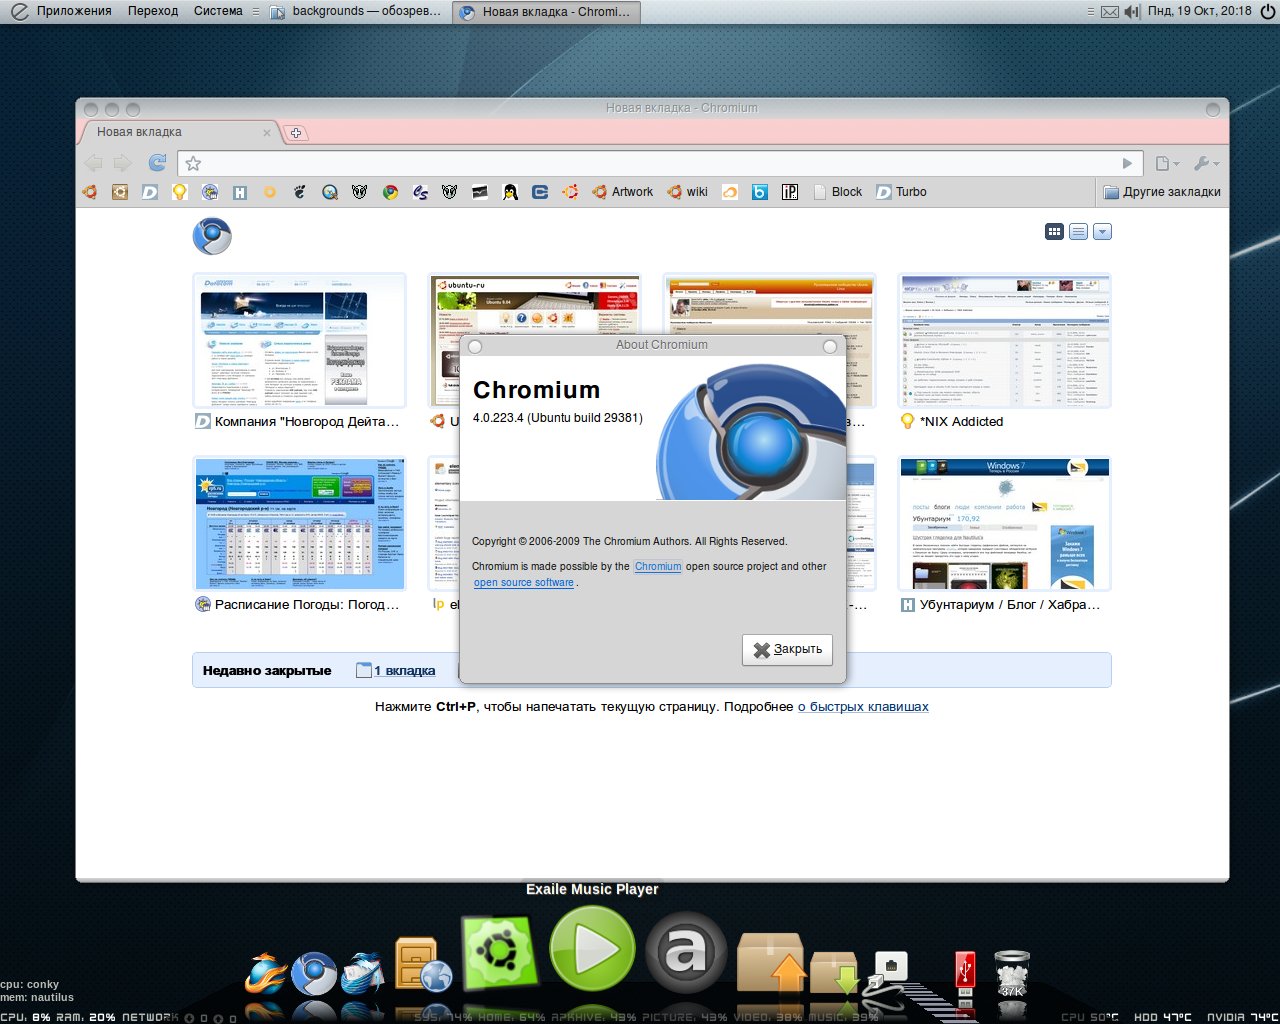Open the Block bookmark
The height and width of the screenshot is (1024, 1280).
point(837,192)
